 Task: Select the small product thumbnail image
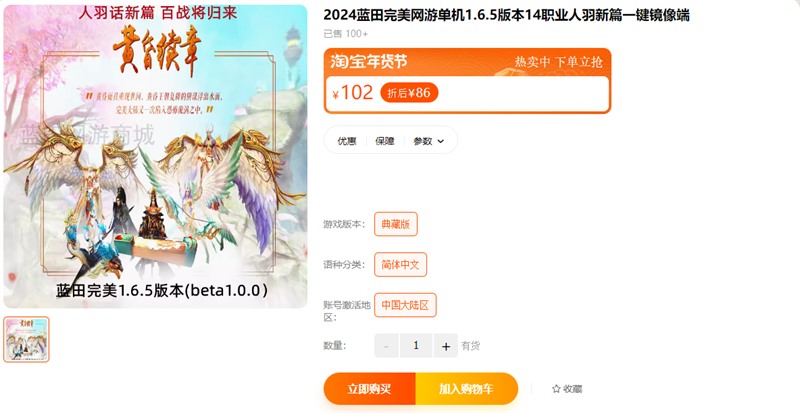coord(27,339)
